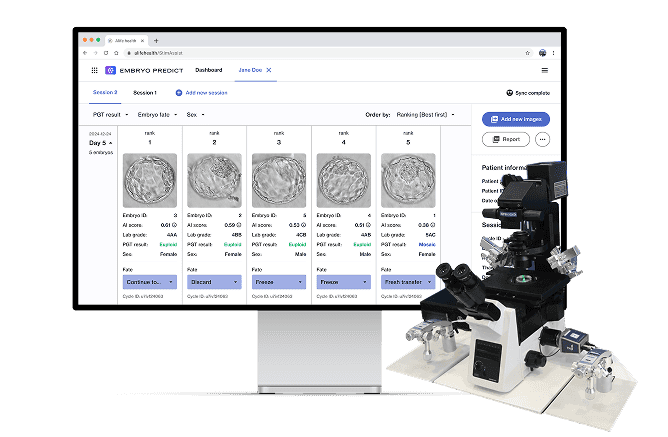Reload the page in browser
Viewport: 668px width, 437px height.
pyautogui.click(x=106, y=53)
